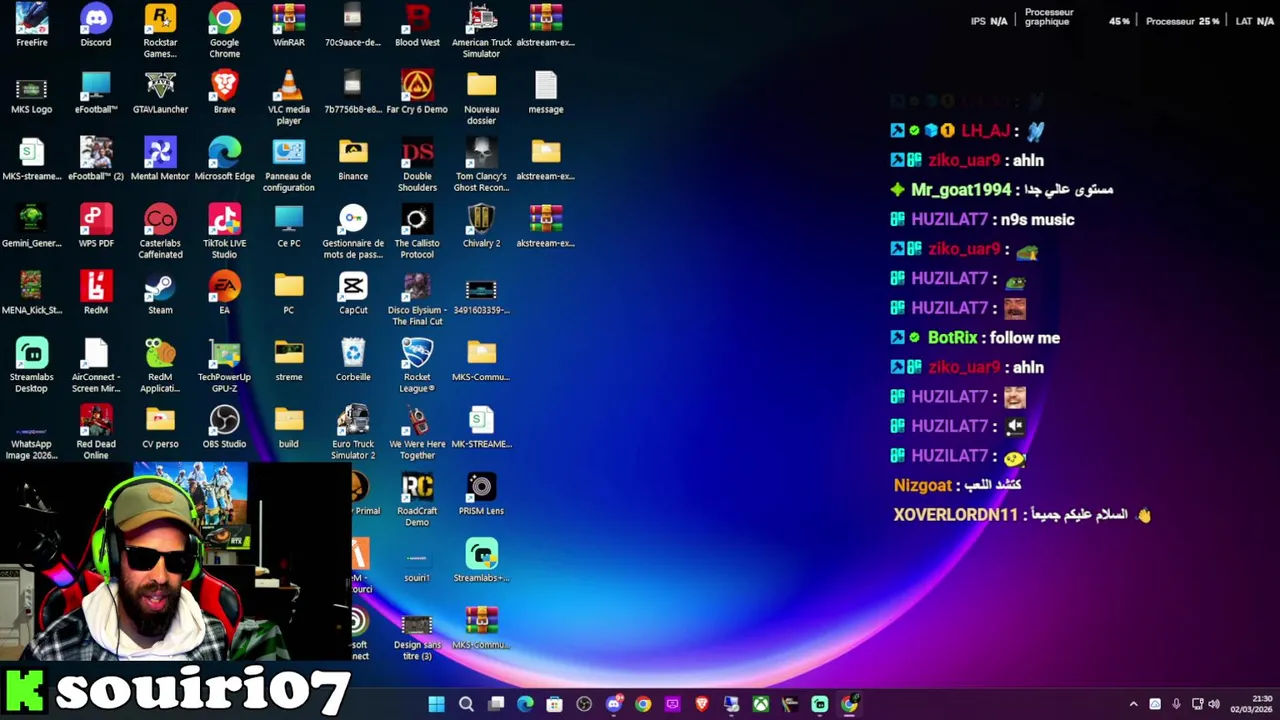Open Panneau de configuration
Screen dimensions: 1280x720
[289, 165]
